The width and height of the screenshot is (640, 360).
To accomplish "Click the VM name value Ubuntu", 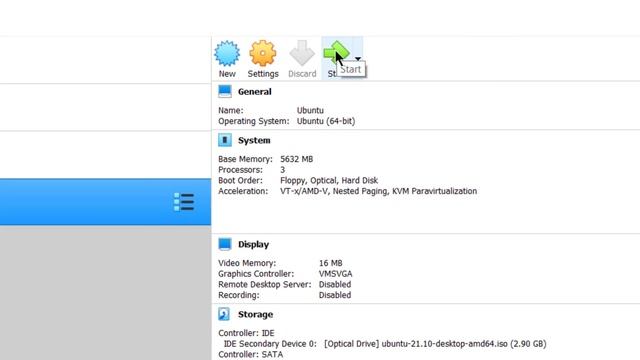I will pos(310,111).
